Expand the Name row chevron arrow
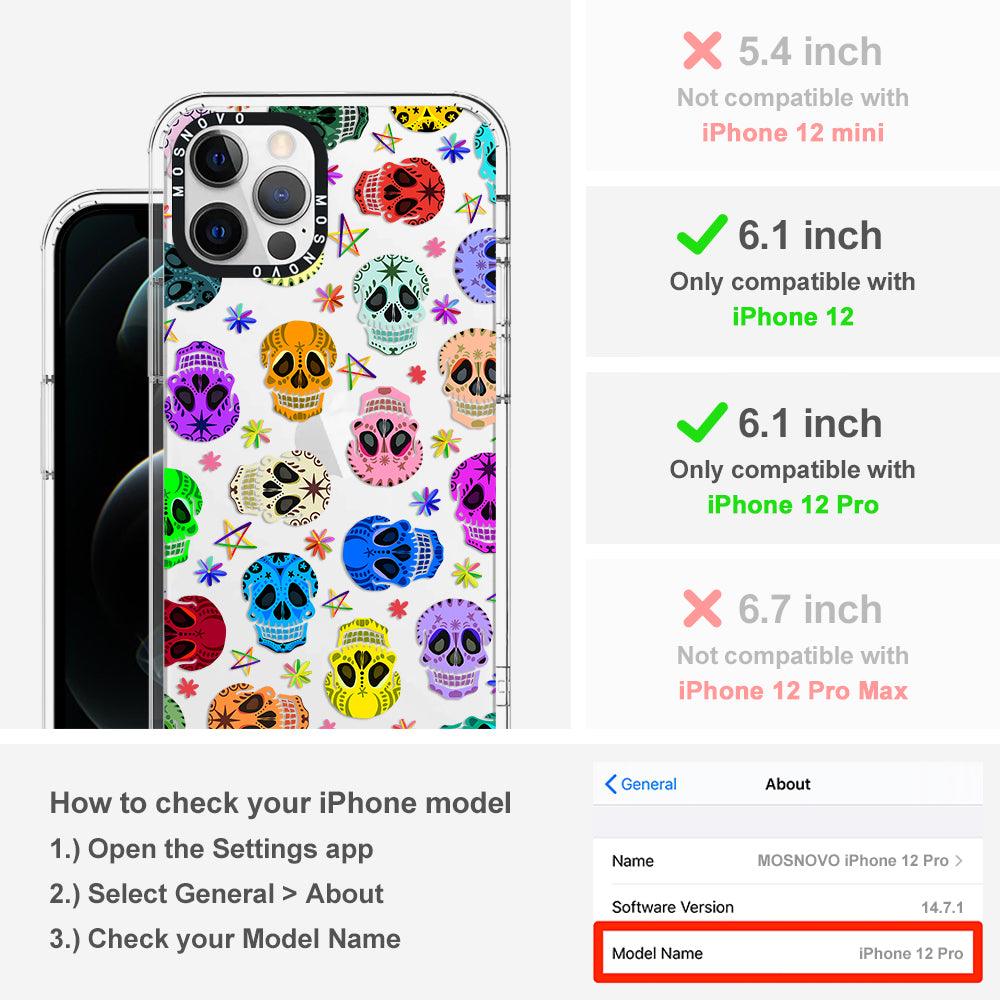 pyautogui.click(x=959, y=860)
